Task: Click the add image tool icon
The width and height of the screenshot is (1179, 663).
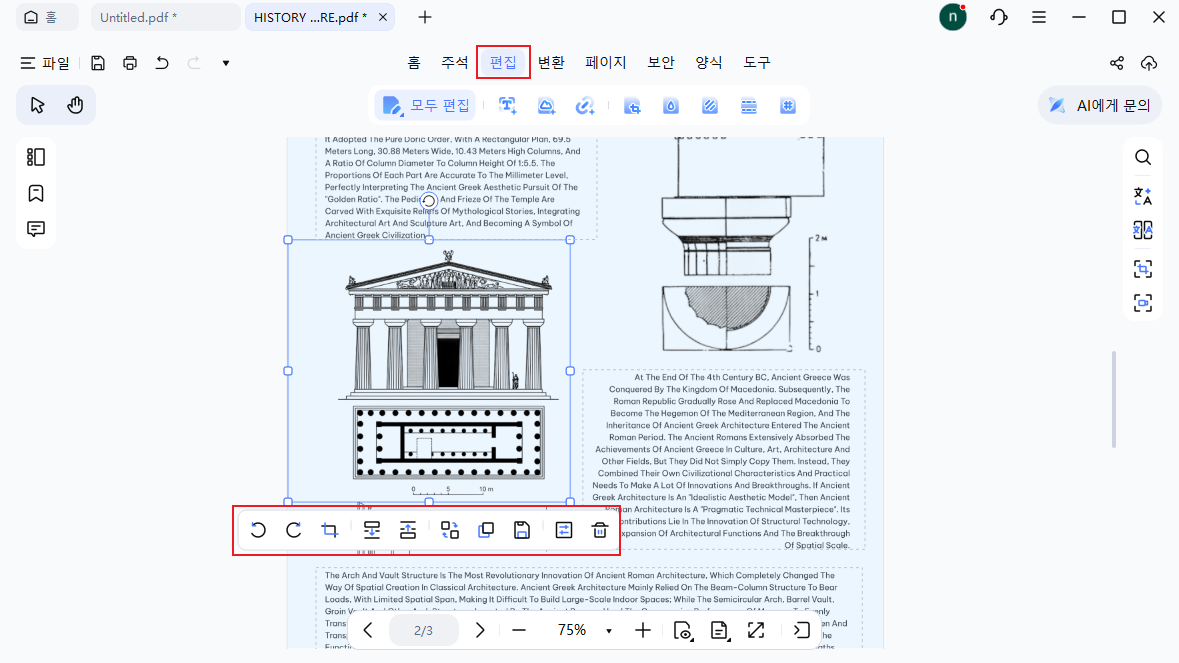Action: tap(547, 106)
